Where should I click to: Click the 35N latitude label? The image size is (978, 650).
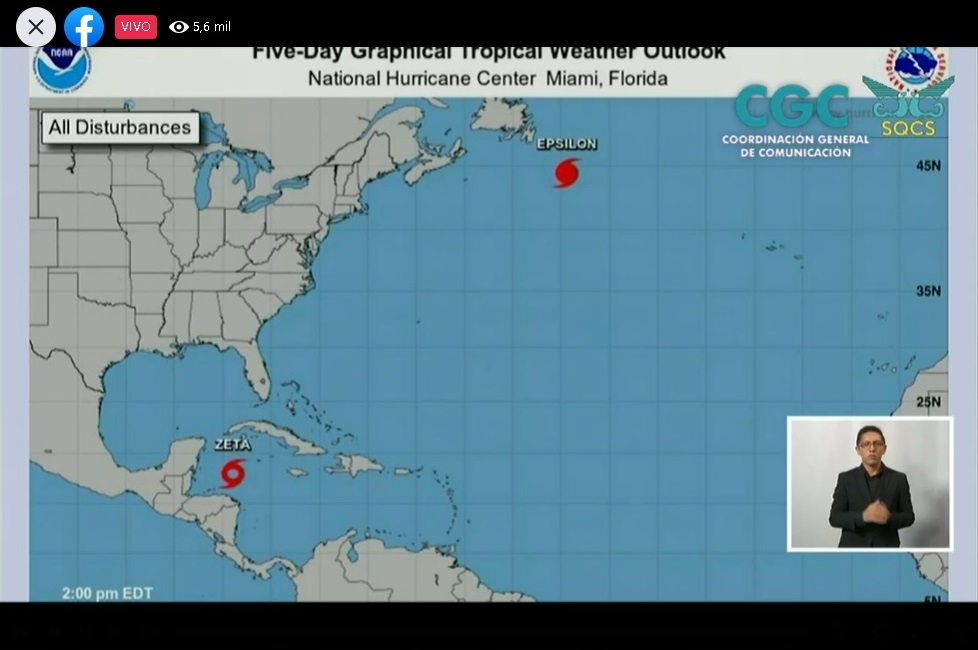click(x=928, y=291)
